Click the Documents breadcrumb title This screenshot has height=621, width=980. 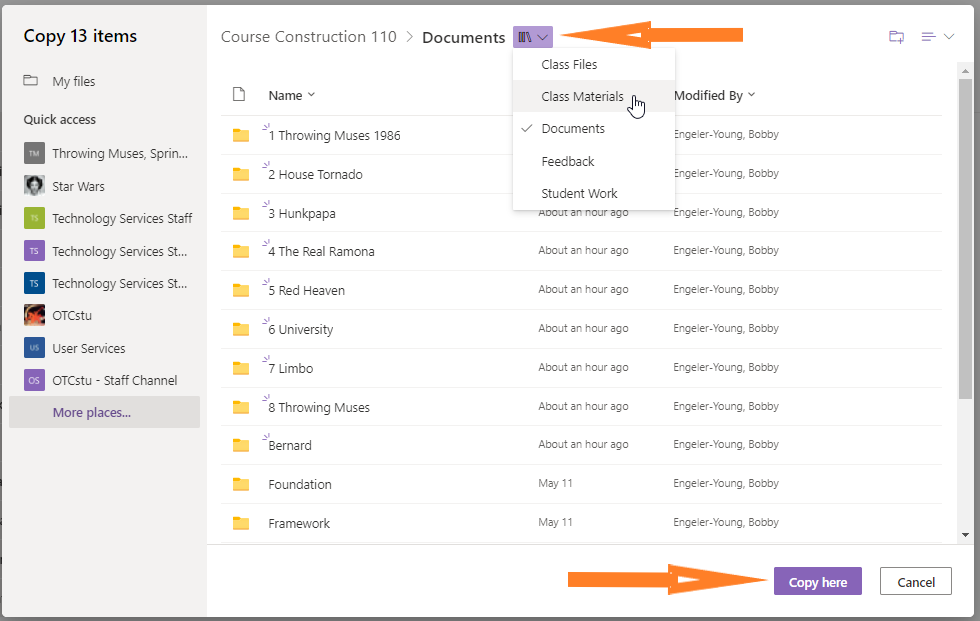point(464,37)
